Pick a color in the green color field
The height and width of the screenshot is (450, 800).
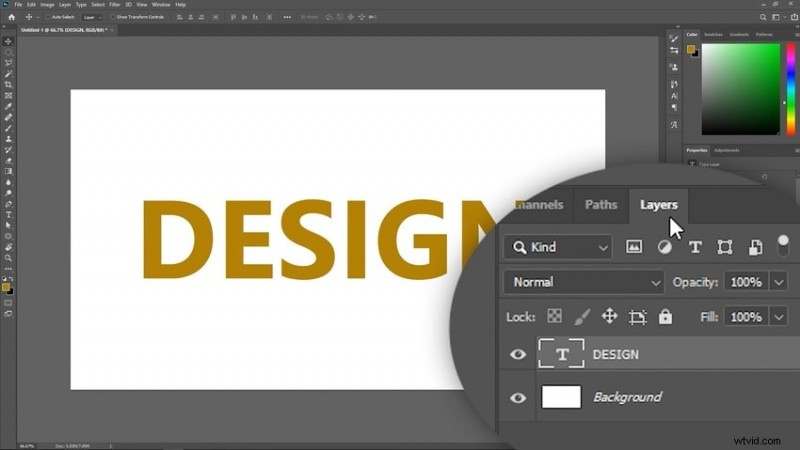[x=740, y=89]
